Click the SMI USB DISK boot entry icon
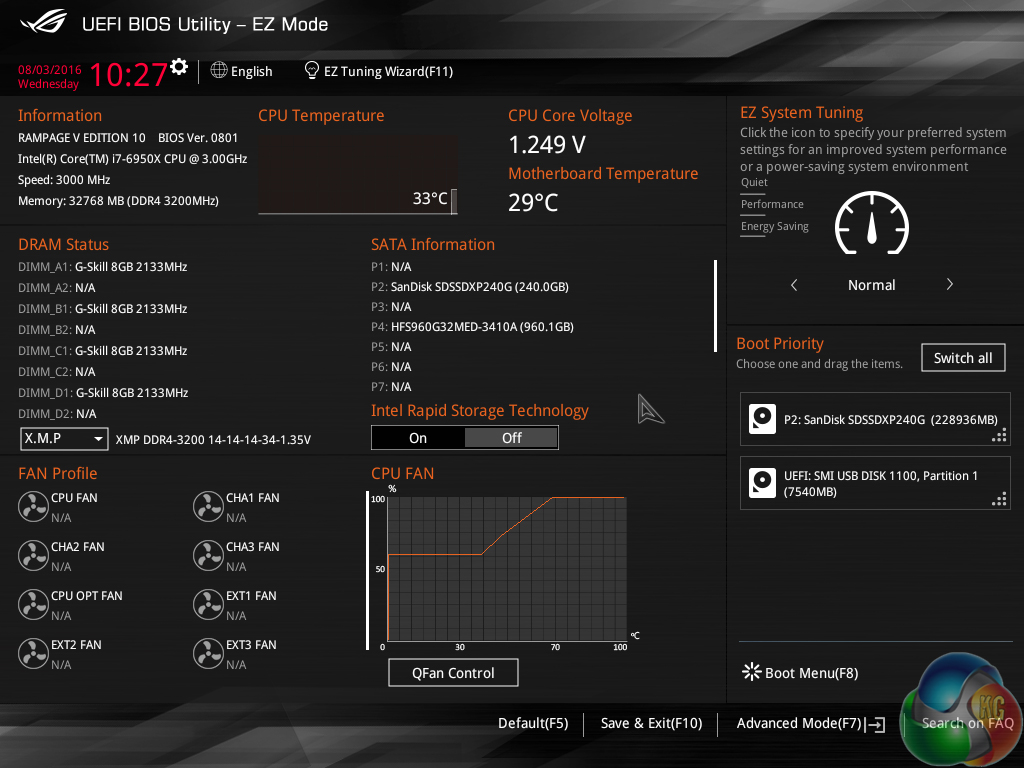The width and height of the screenshot is (1024, 768). 762,483
